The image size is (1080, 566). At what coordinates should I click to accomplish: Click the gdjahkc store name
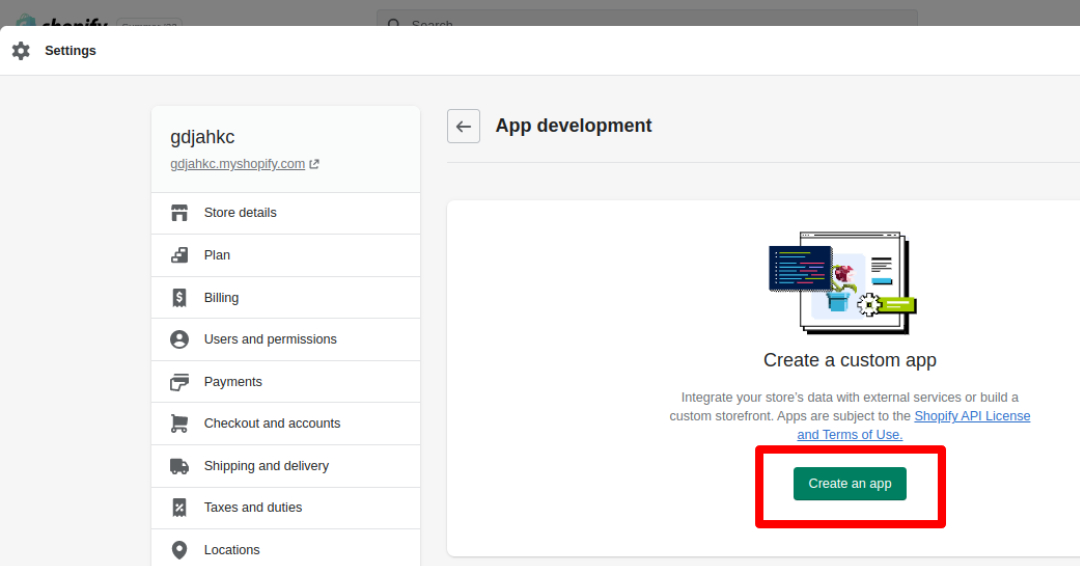coord(202,137)
